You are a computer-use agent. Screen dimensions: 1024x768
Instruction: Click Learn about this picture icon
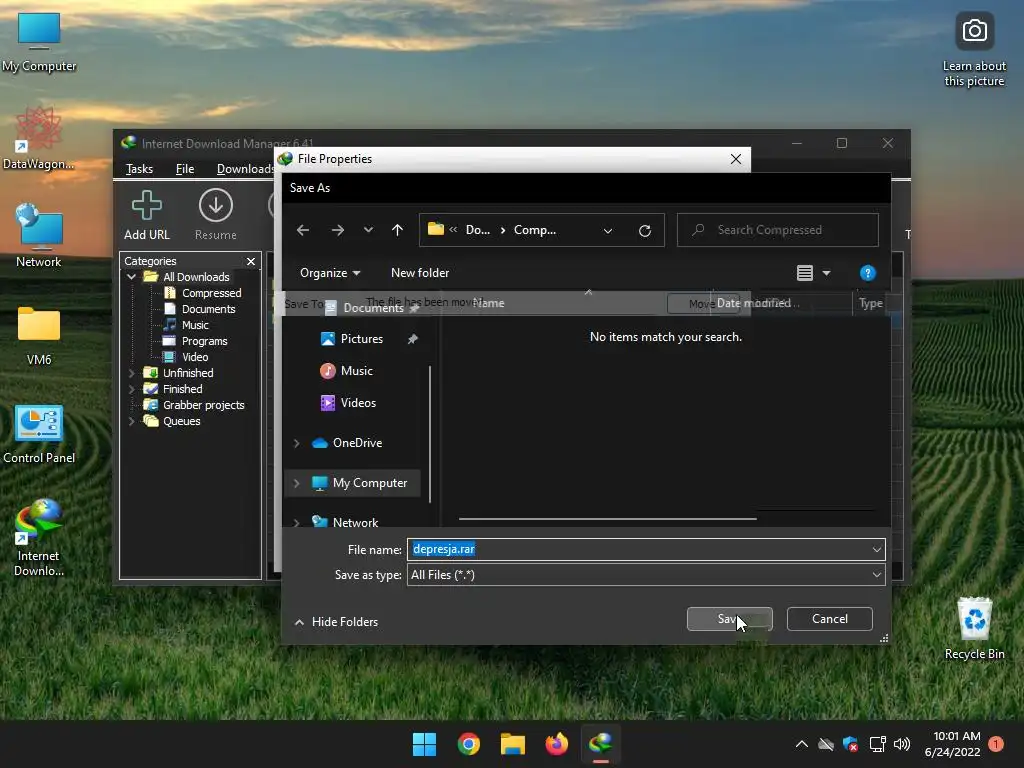(974, 50)
